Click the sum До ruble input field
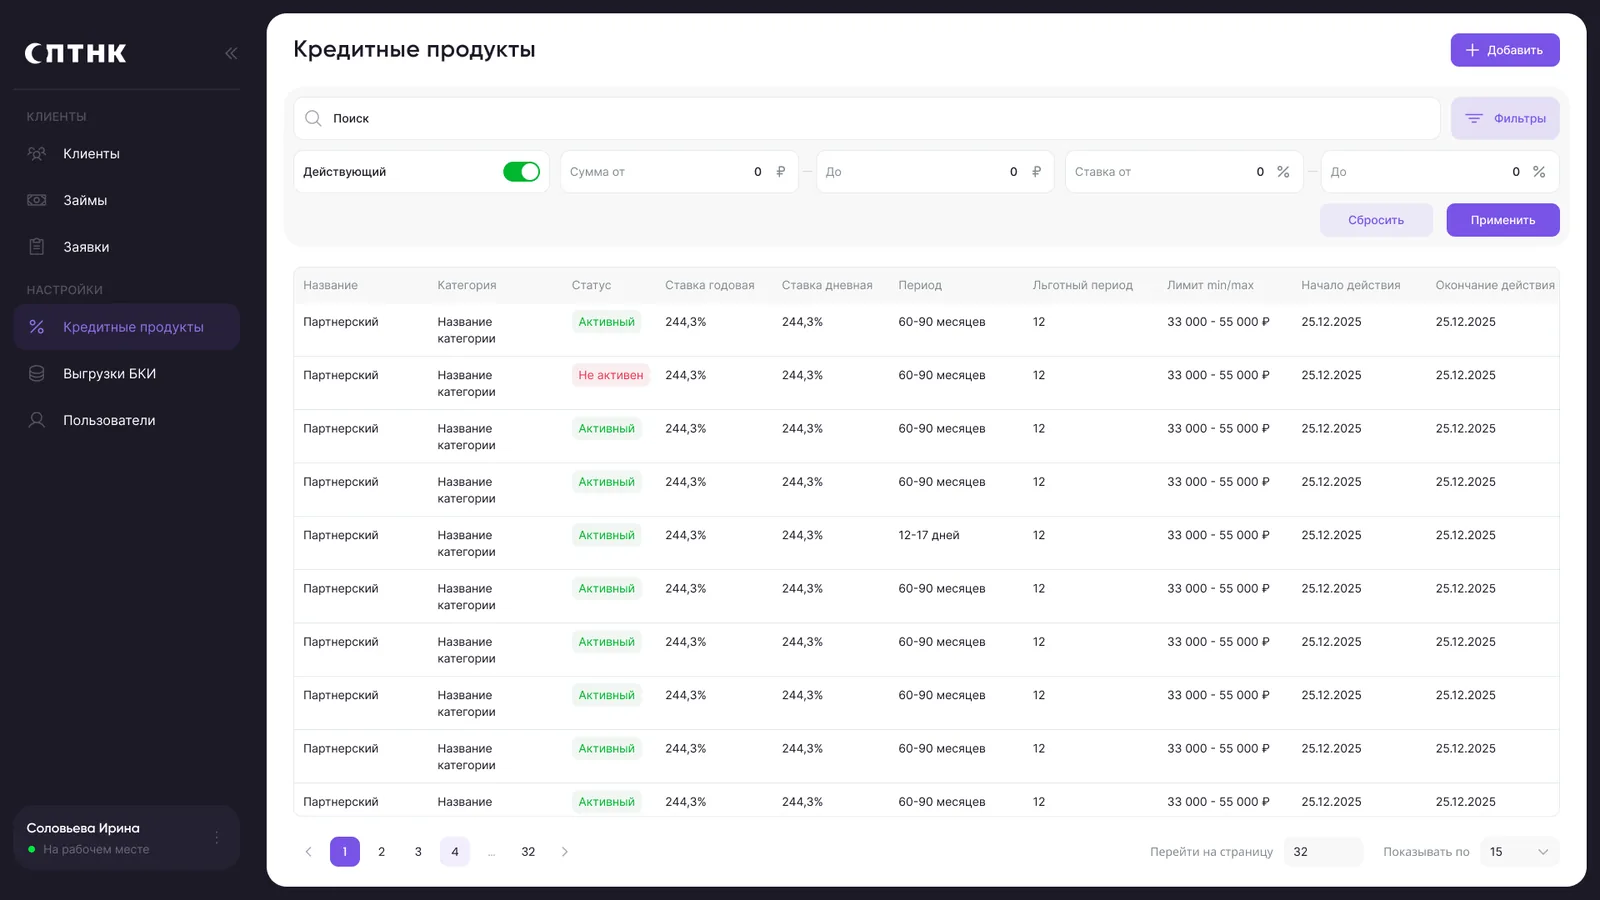 [935, 172]
